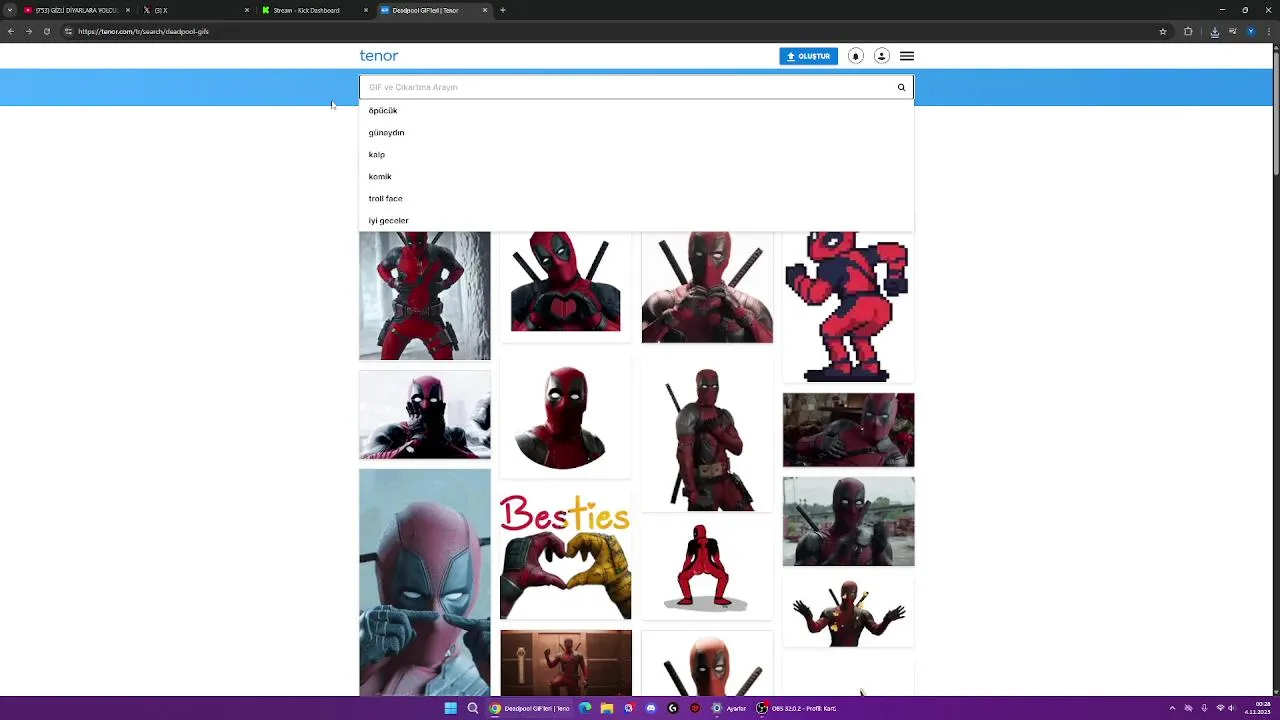Bookmark this page with star icon
This screenshot has width=1280, height=720.
1163,31
